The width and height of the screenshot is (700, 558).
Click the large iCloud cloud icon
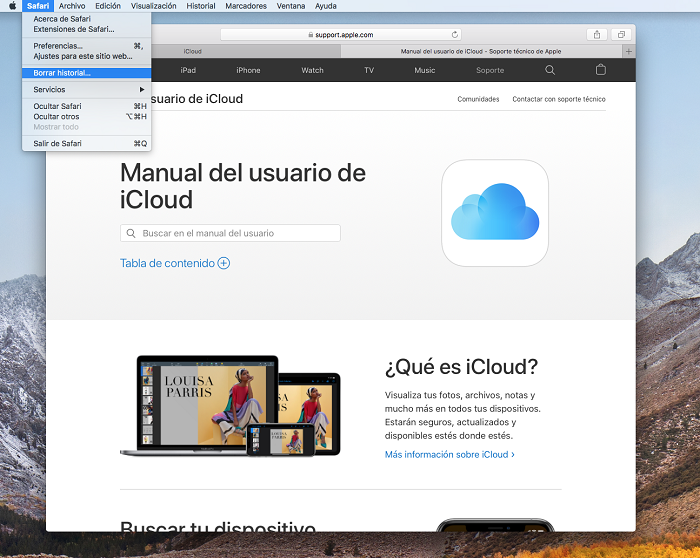(495, 213)
